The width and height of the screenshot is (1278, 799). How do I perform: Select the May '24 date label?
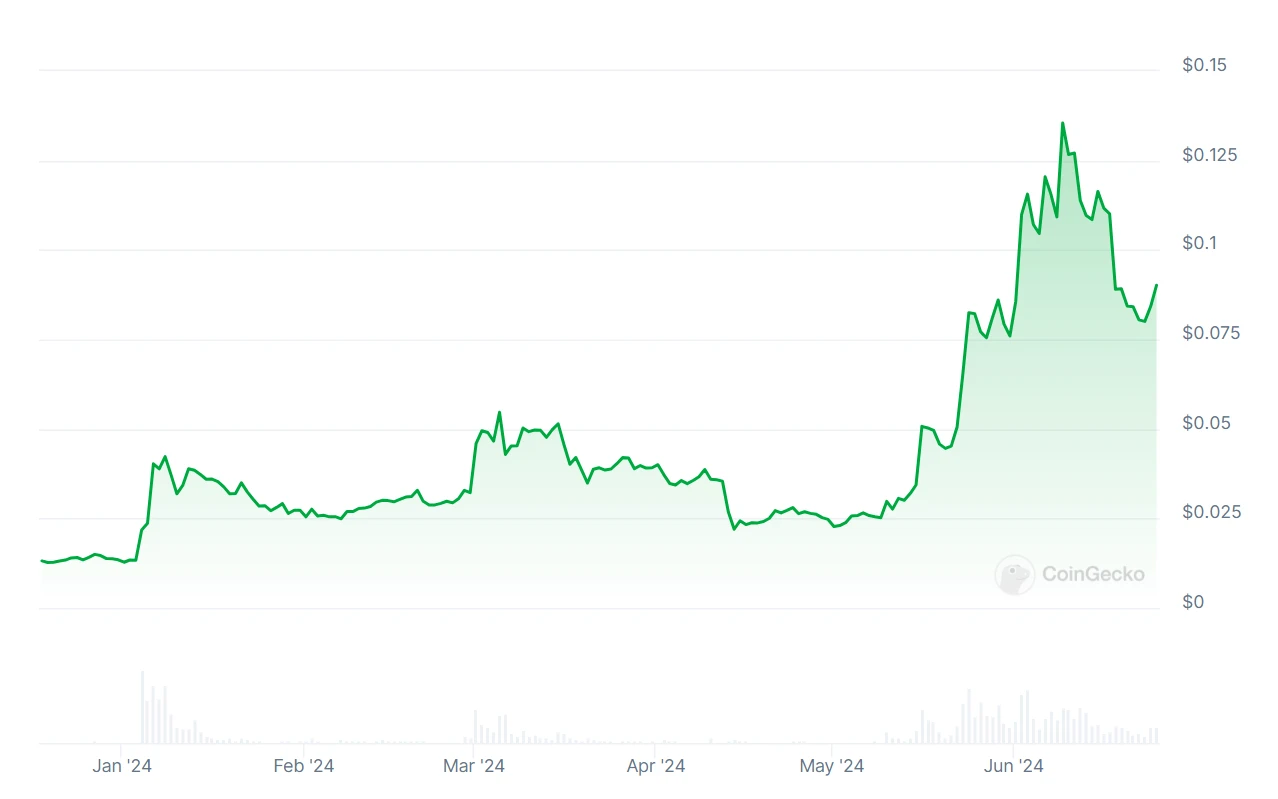(832, 767)
